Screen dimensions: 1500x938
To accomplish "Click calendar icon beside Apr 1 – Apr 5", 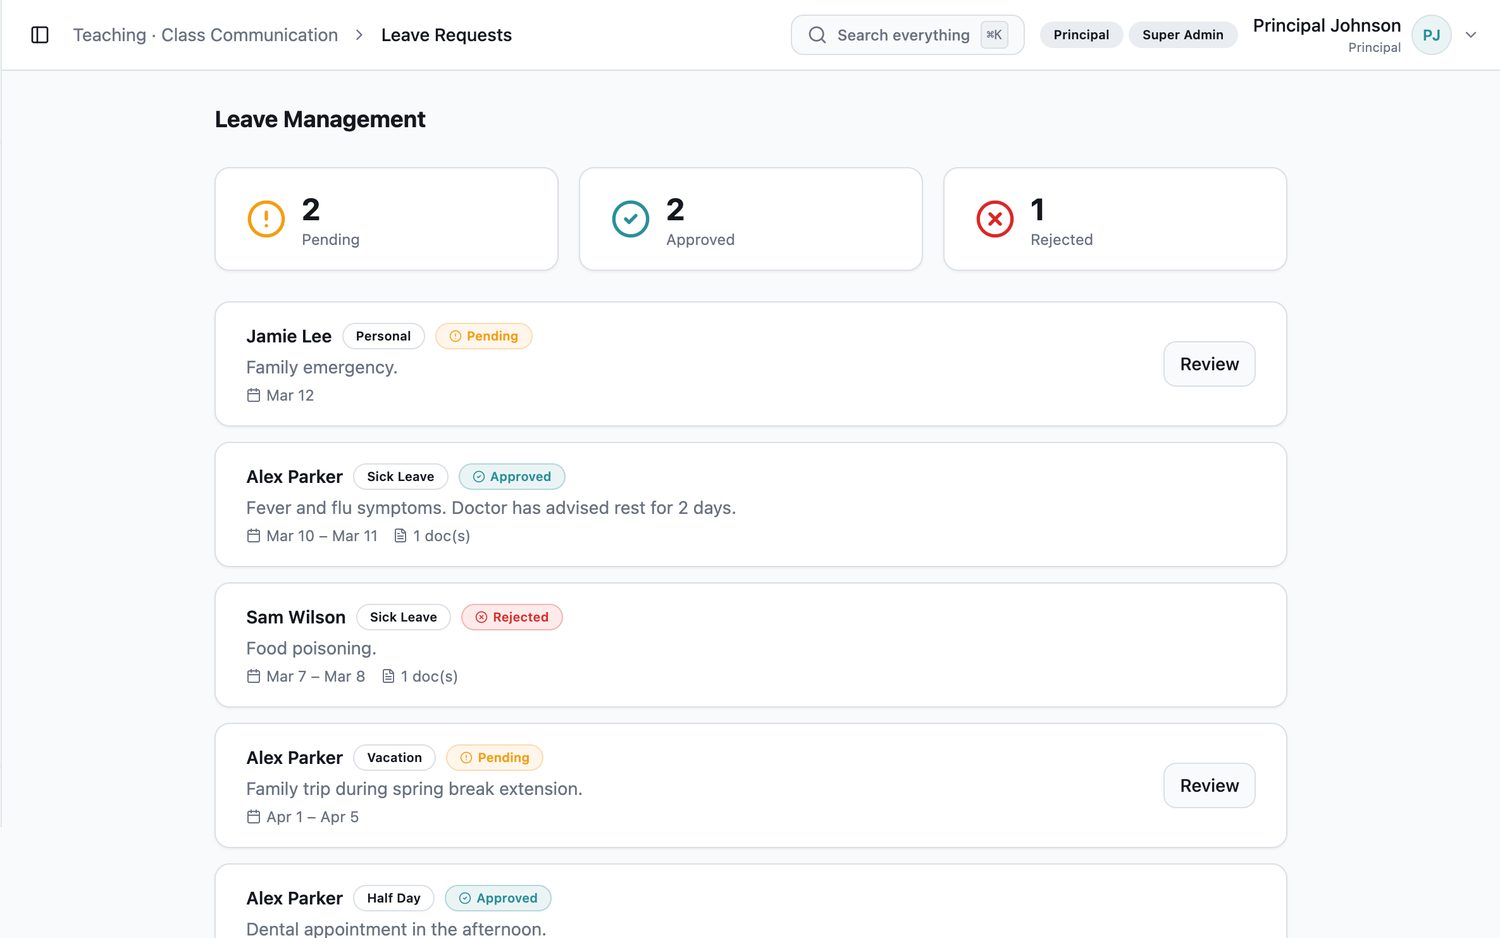I will click(254, 817).
